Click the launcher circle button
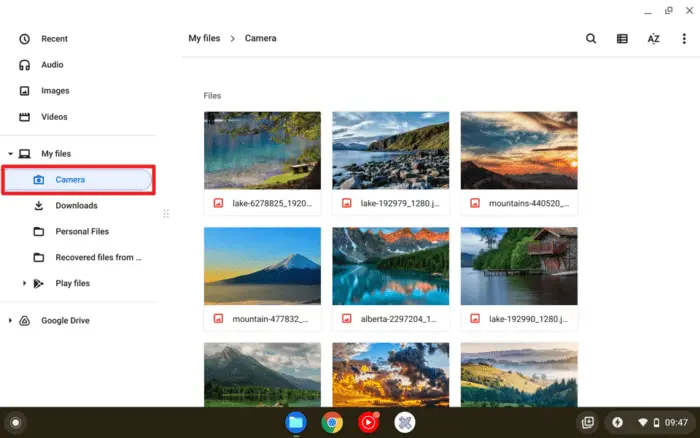 [16, 422]
